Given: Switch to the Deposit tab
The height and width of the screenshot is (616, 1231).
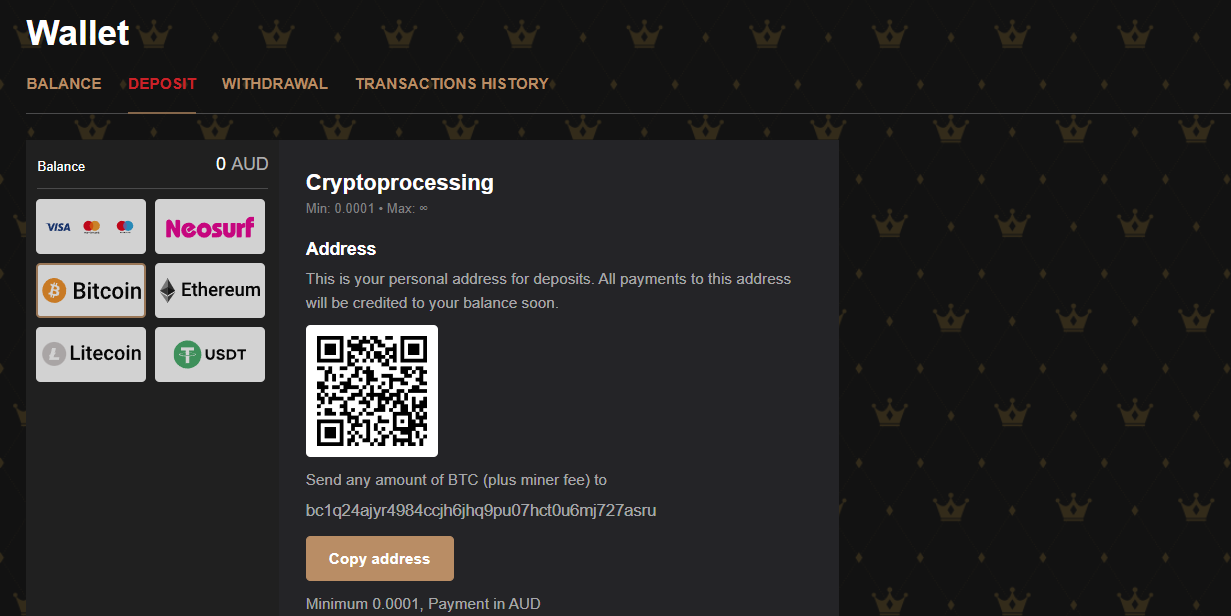Looking at the screenshot, I should pos(162,84).
